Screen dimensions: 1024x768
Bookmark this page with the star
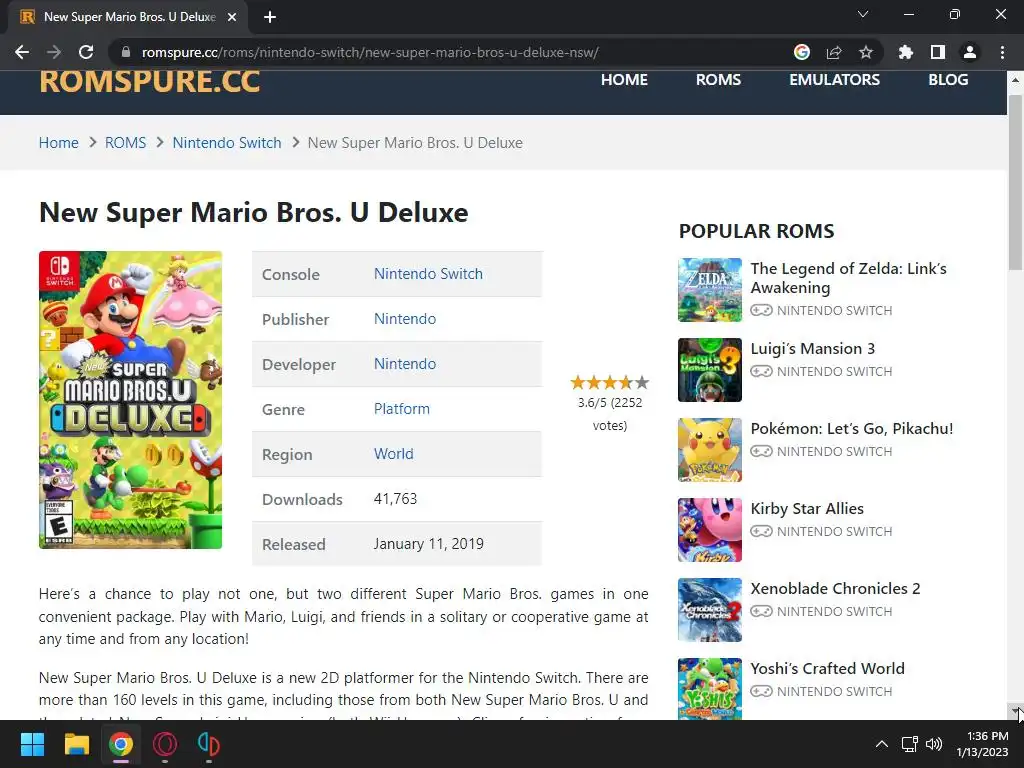(x=866, y=52)
